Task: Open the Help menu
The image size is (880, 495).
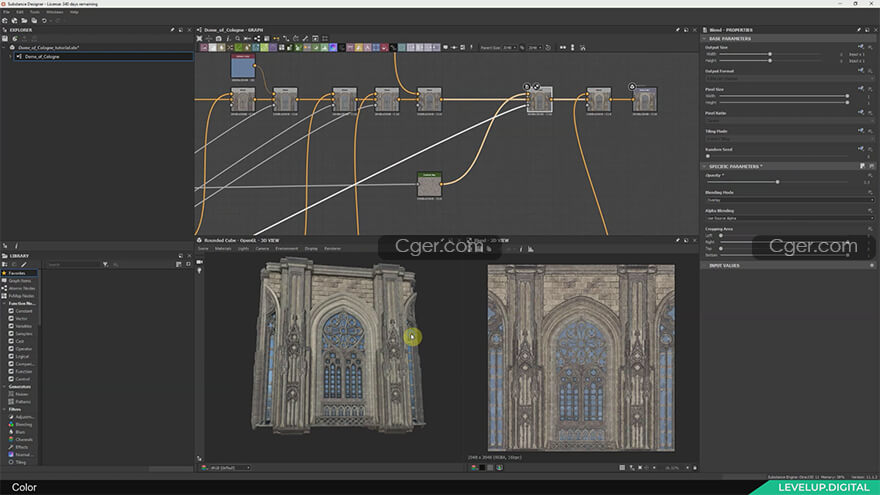Action: coord(74,12)
